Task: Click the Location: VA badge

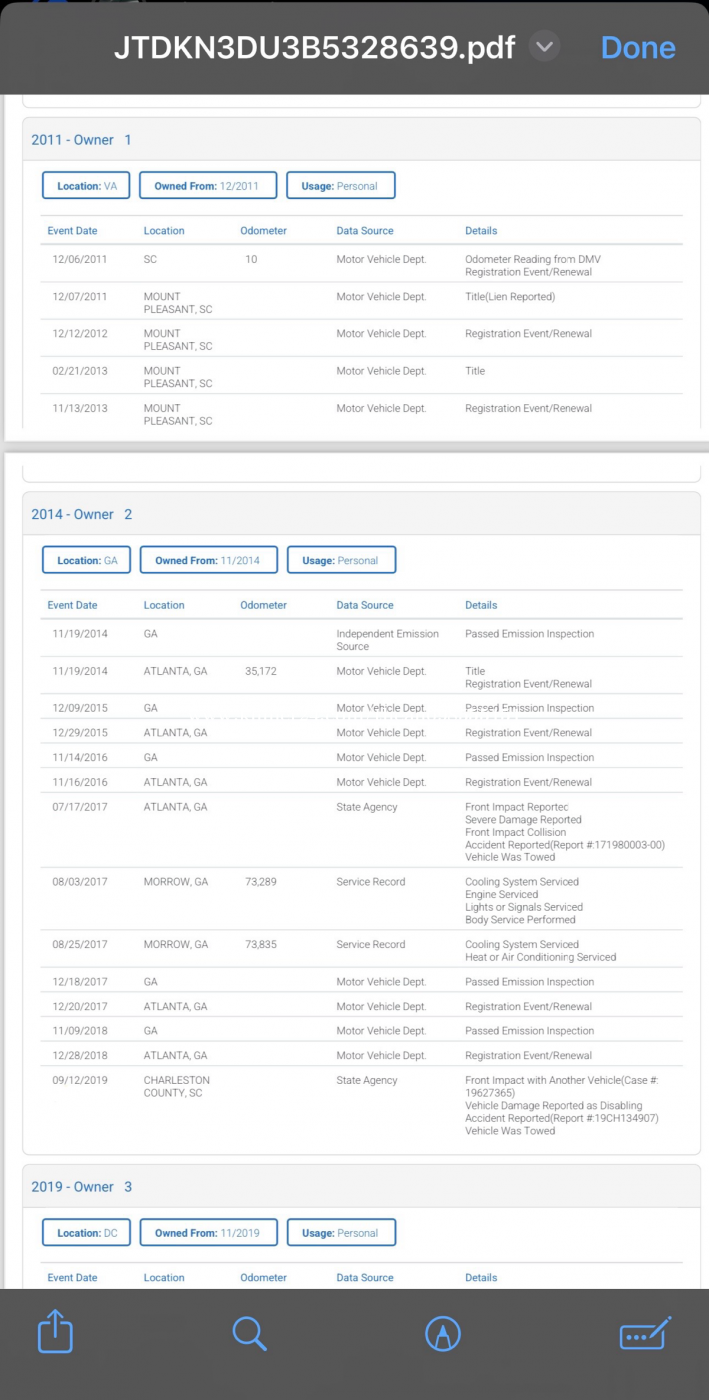Action: [86, 186]
